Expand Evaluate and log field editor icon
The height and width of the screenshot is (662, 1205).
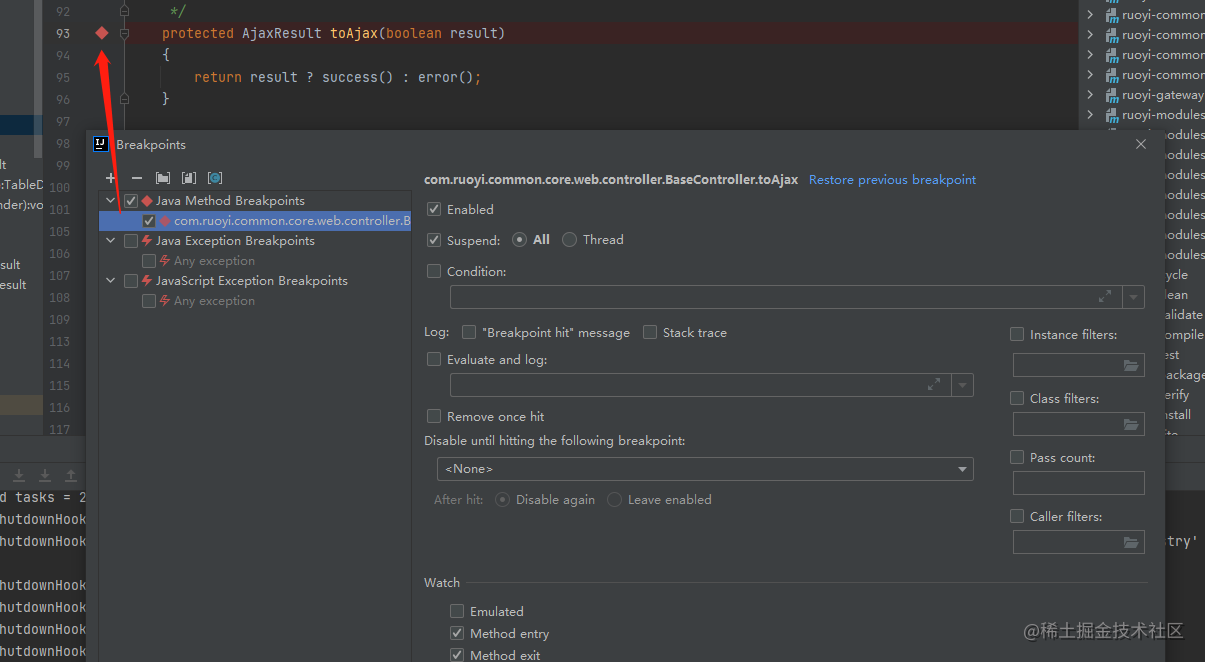(934, 384)
